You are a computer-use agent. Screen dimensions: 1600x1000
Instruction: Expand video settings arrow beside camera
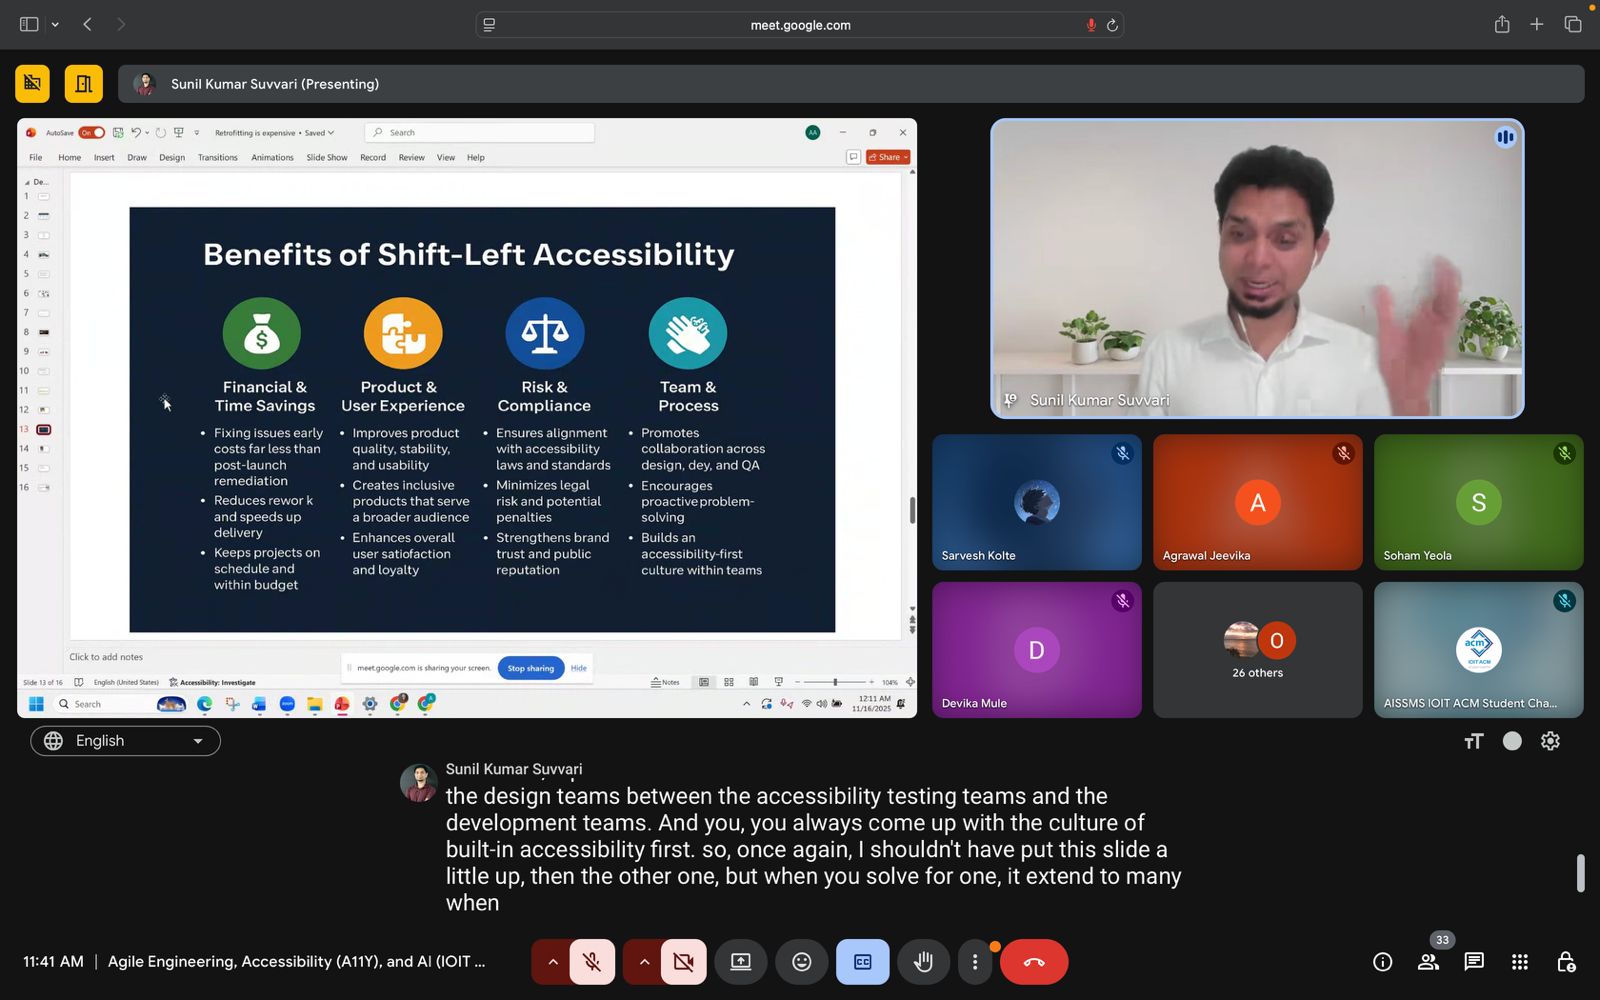644,962
